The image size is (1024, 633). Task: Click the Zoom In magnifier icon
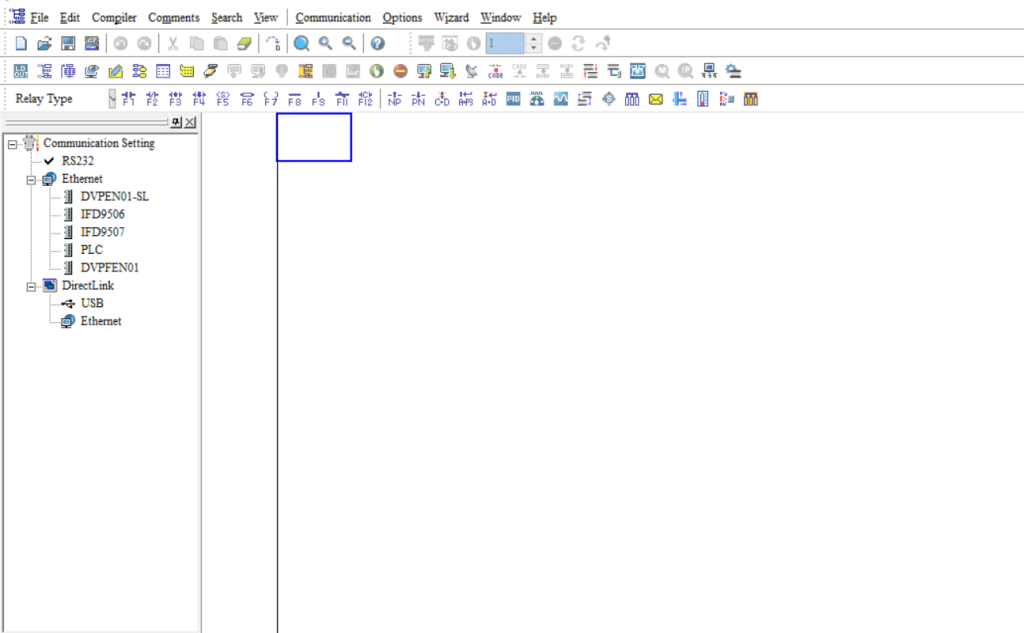coord(322,43)
